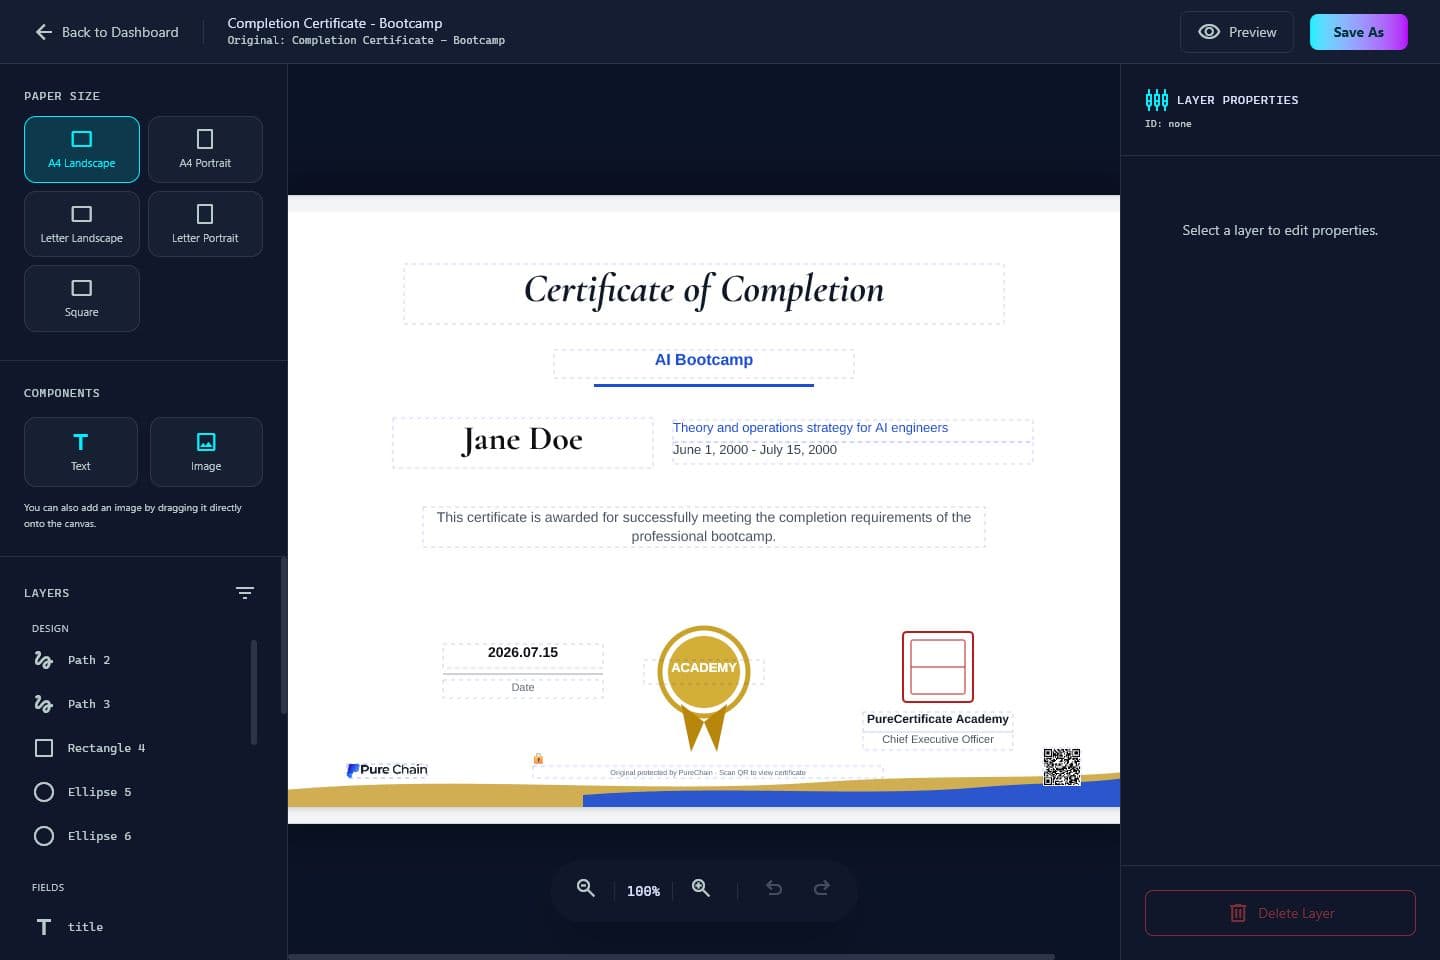This screenshot has width=1440, height=960.
Task: Select the title field layer
Action: coord(140,927)
